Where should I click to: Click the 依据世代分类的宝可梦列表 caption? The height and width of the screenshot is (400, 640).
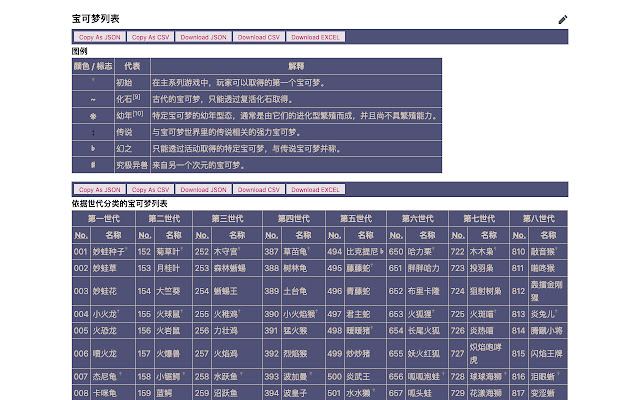coord(120,204)
